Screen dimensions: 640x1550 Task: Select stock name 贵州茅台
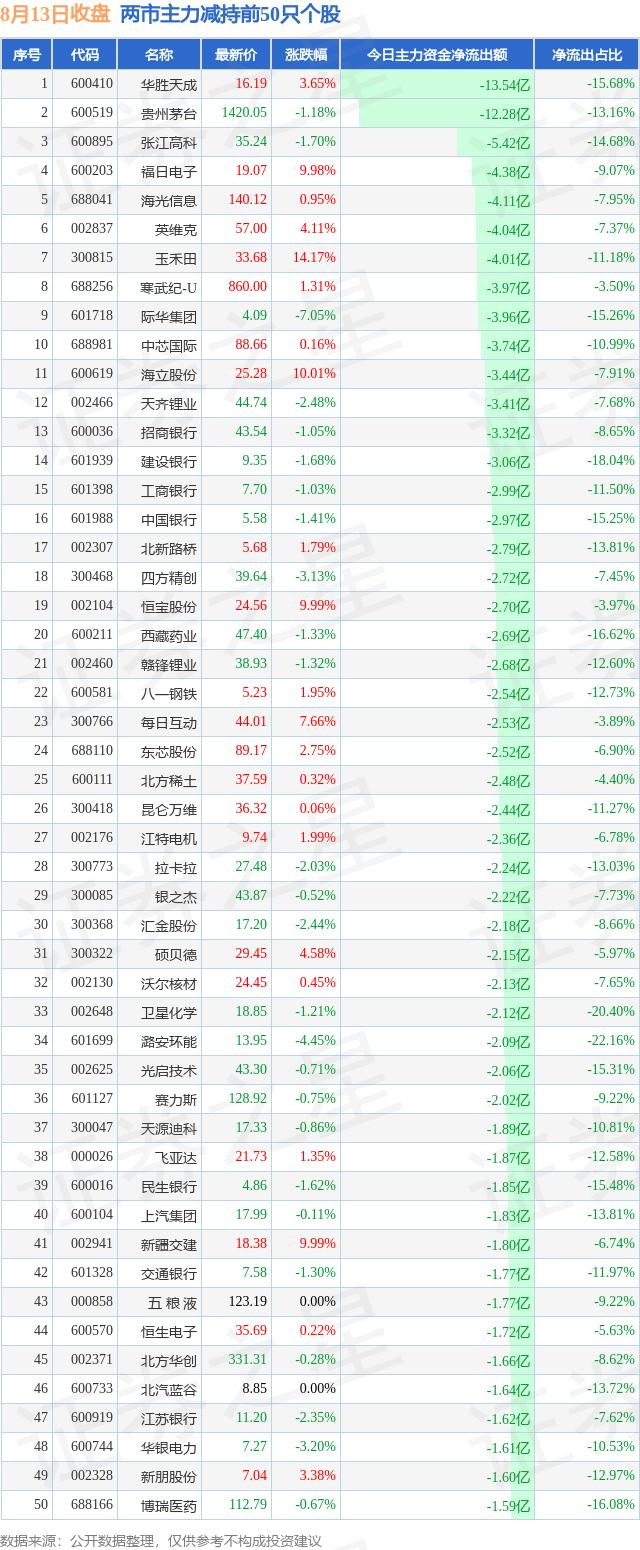[169, 113]
